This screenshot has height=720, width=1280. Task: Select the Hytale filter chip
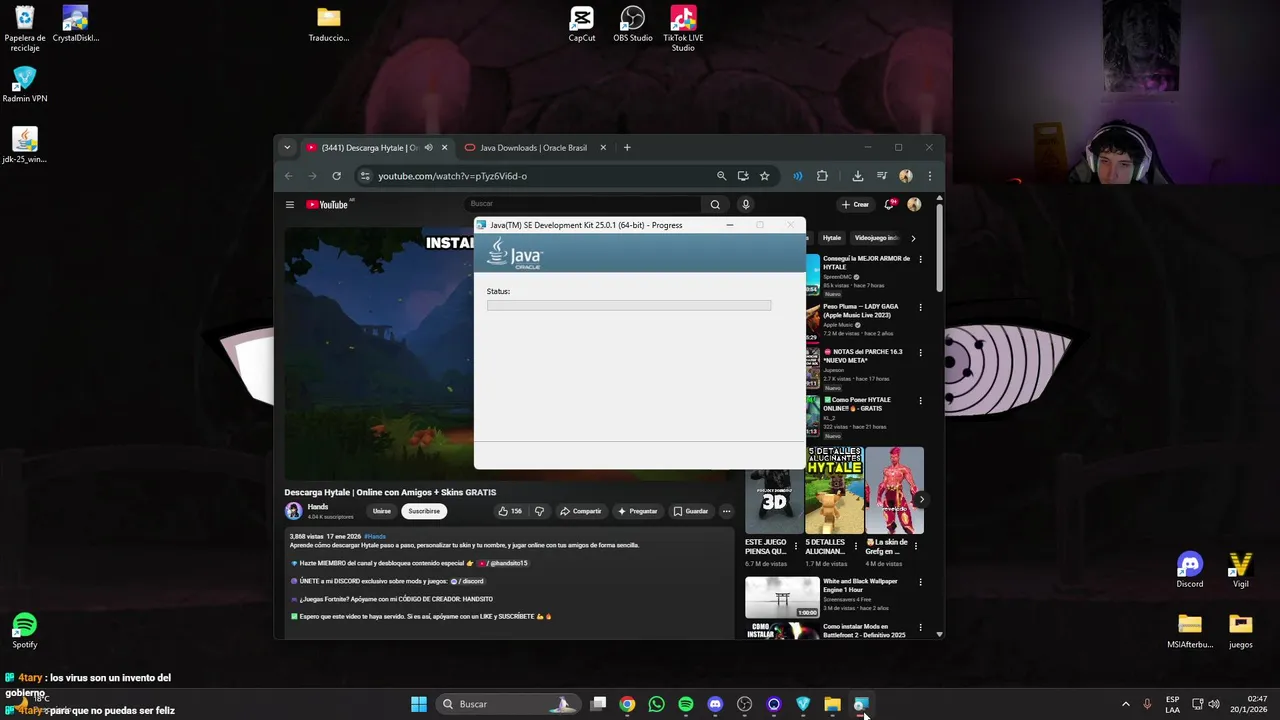[832, 238]
